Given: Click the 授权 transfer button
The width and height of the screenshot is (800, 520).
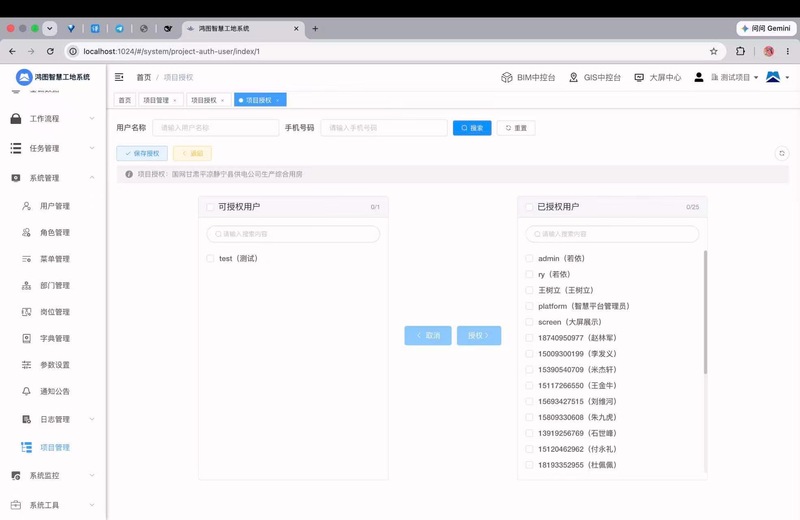Looking at the screenshot, I should [x=479, y=335].
